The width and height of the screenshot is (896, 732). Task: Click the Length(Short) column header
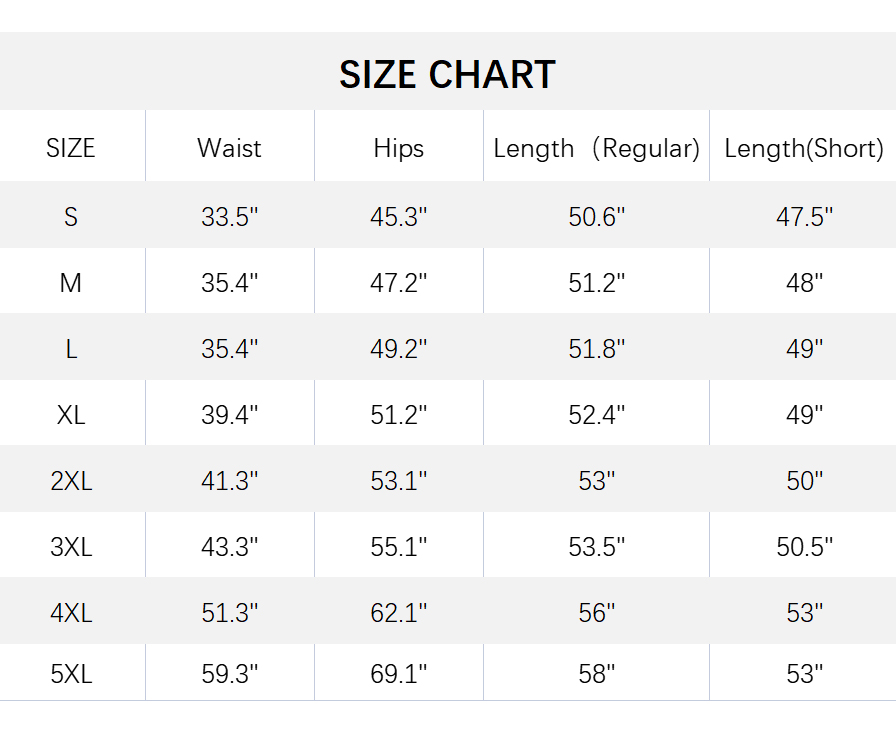click(804, 148)
